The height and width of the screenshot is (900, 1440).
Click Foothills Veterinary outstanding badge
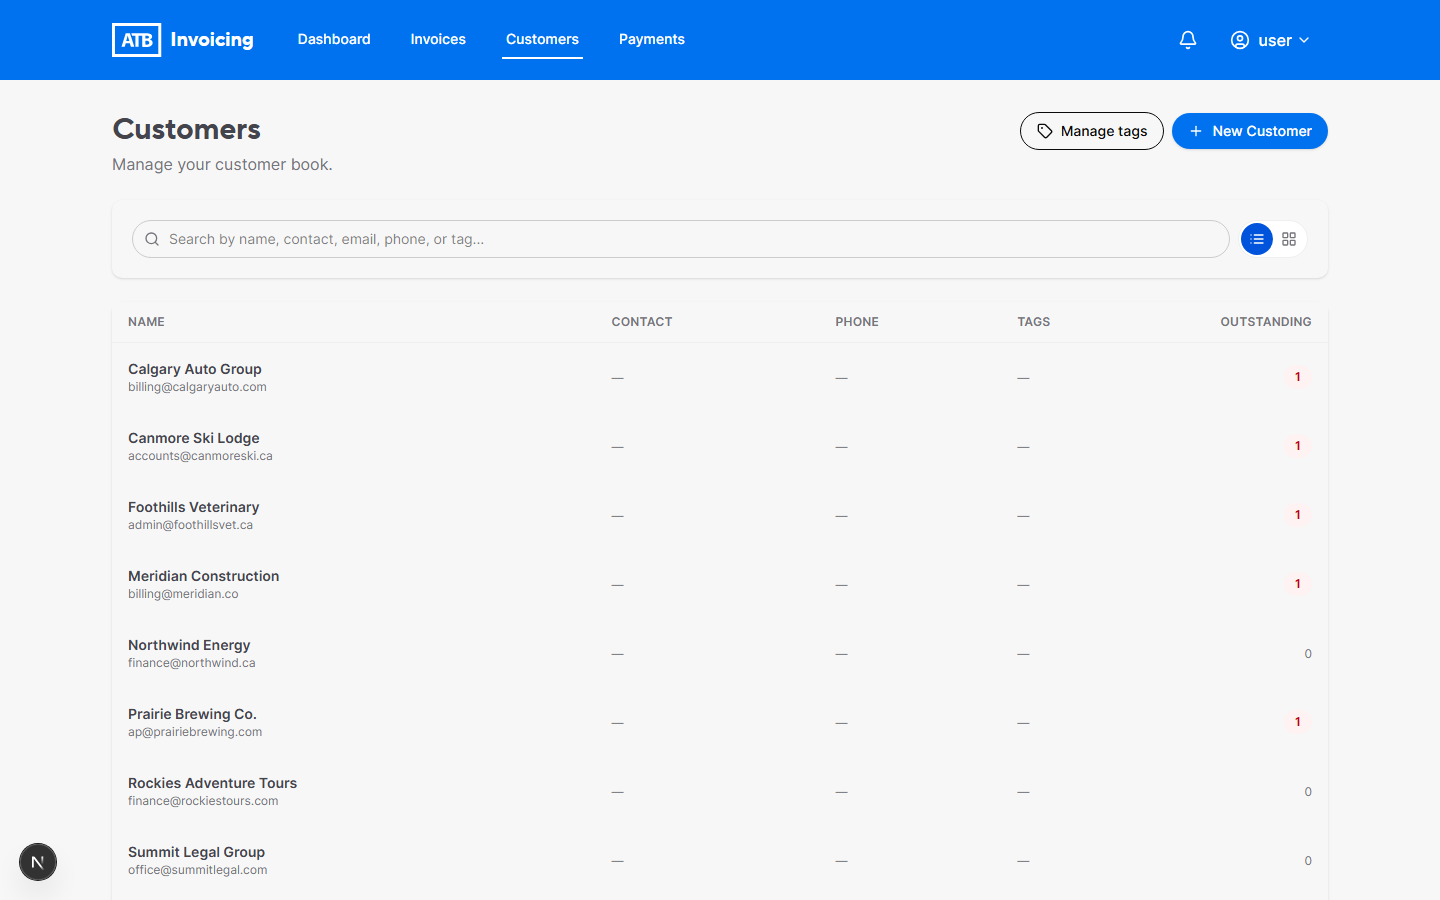tap(1298, 515)
